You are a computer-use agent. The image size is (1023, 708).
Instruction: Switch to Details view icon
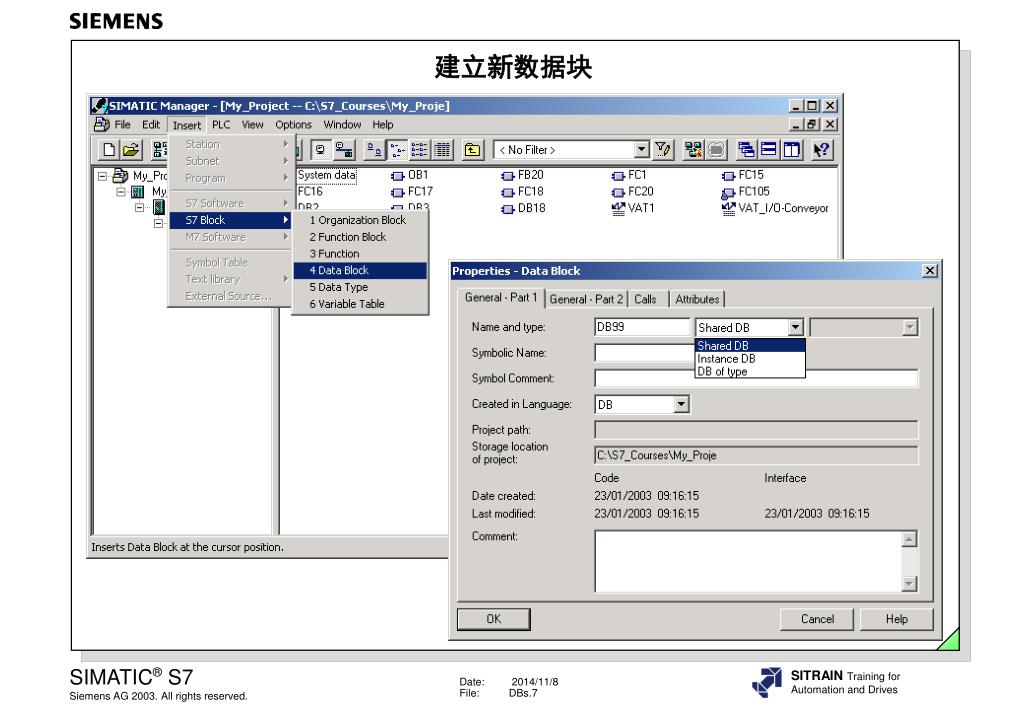click(442, 149)
